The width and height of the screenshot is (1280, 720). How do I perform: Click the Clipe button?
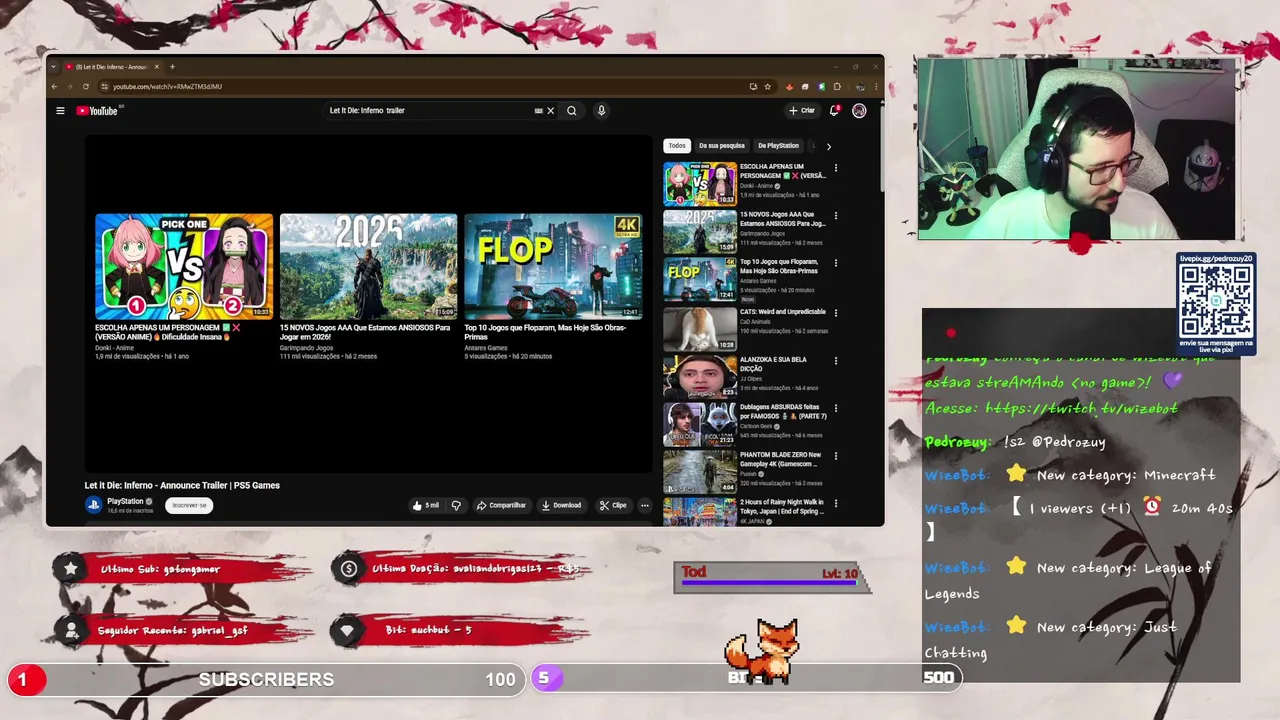tap(613, 505)
